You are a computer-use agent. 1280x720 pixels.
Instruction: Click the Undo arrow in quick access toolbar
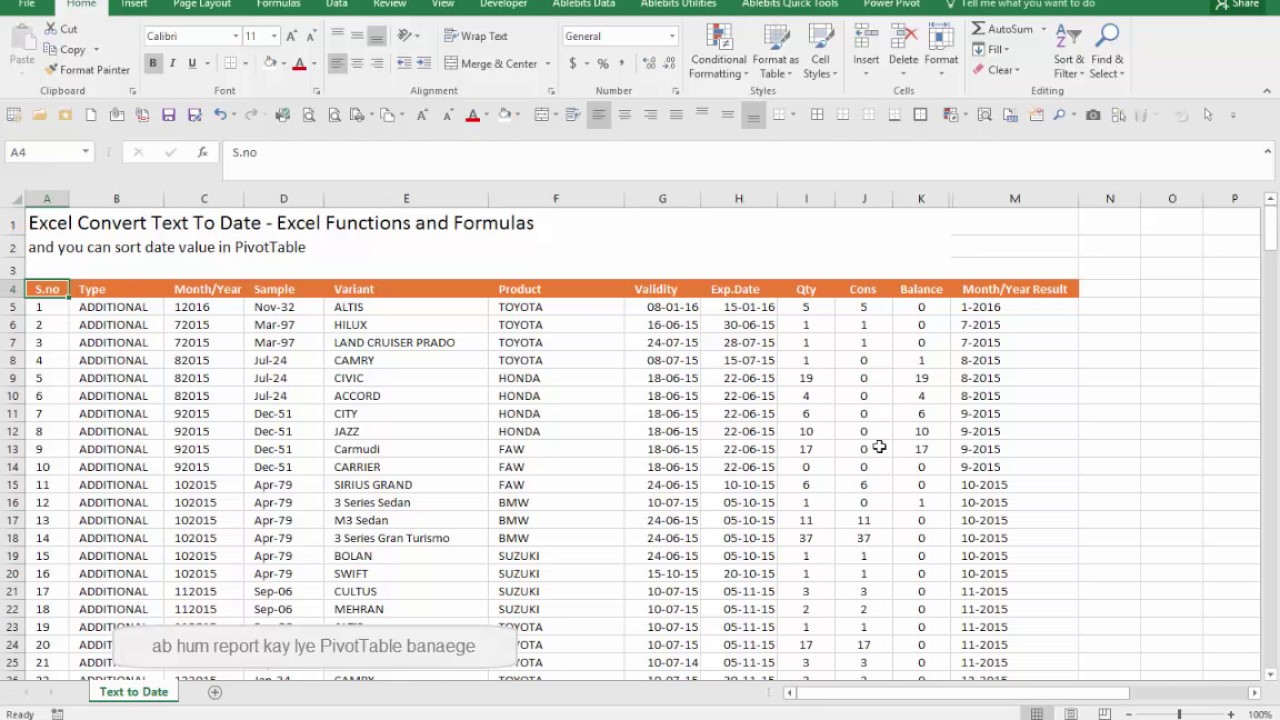(x=220, y=115)
